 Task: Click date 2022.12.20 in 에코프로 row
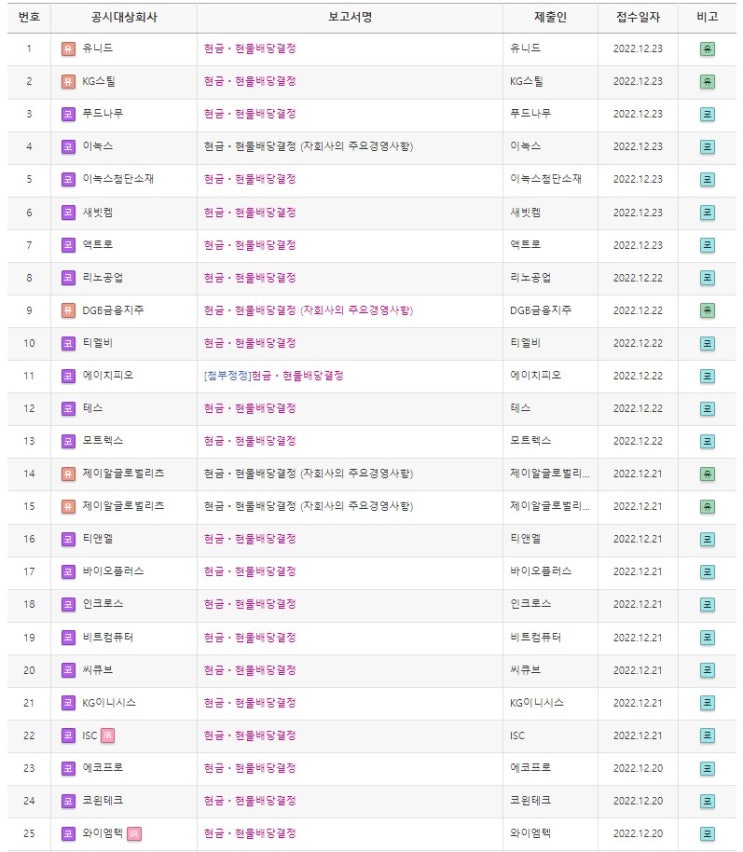click(638, 768)
